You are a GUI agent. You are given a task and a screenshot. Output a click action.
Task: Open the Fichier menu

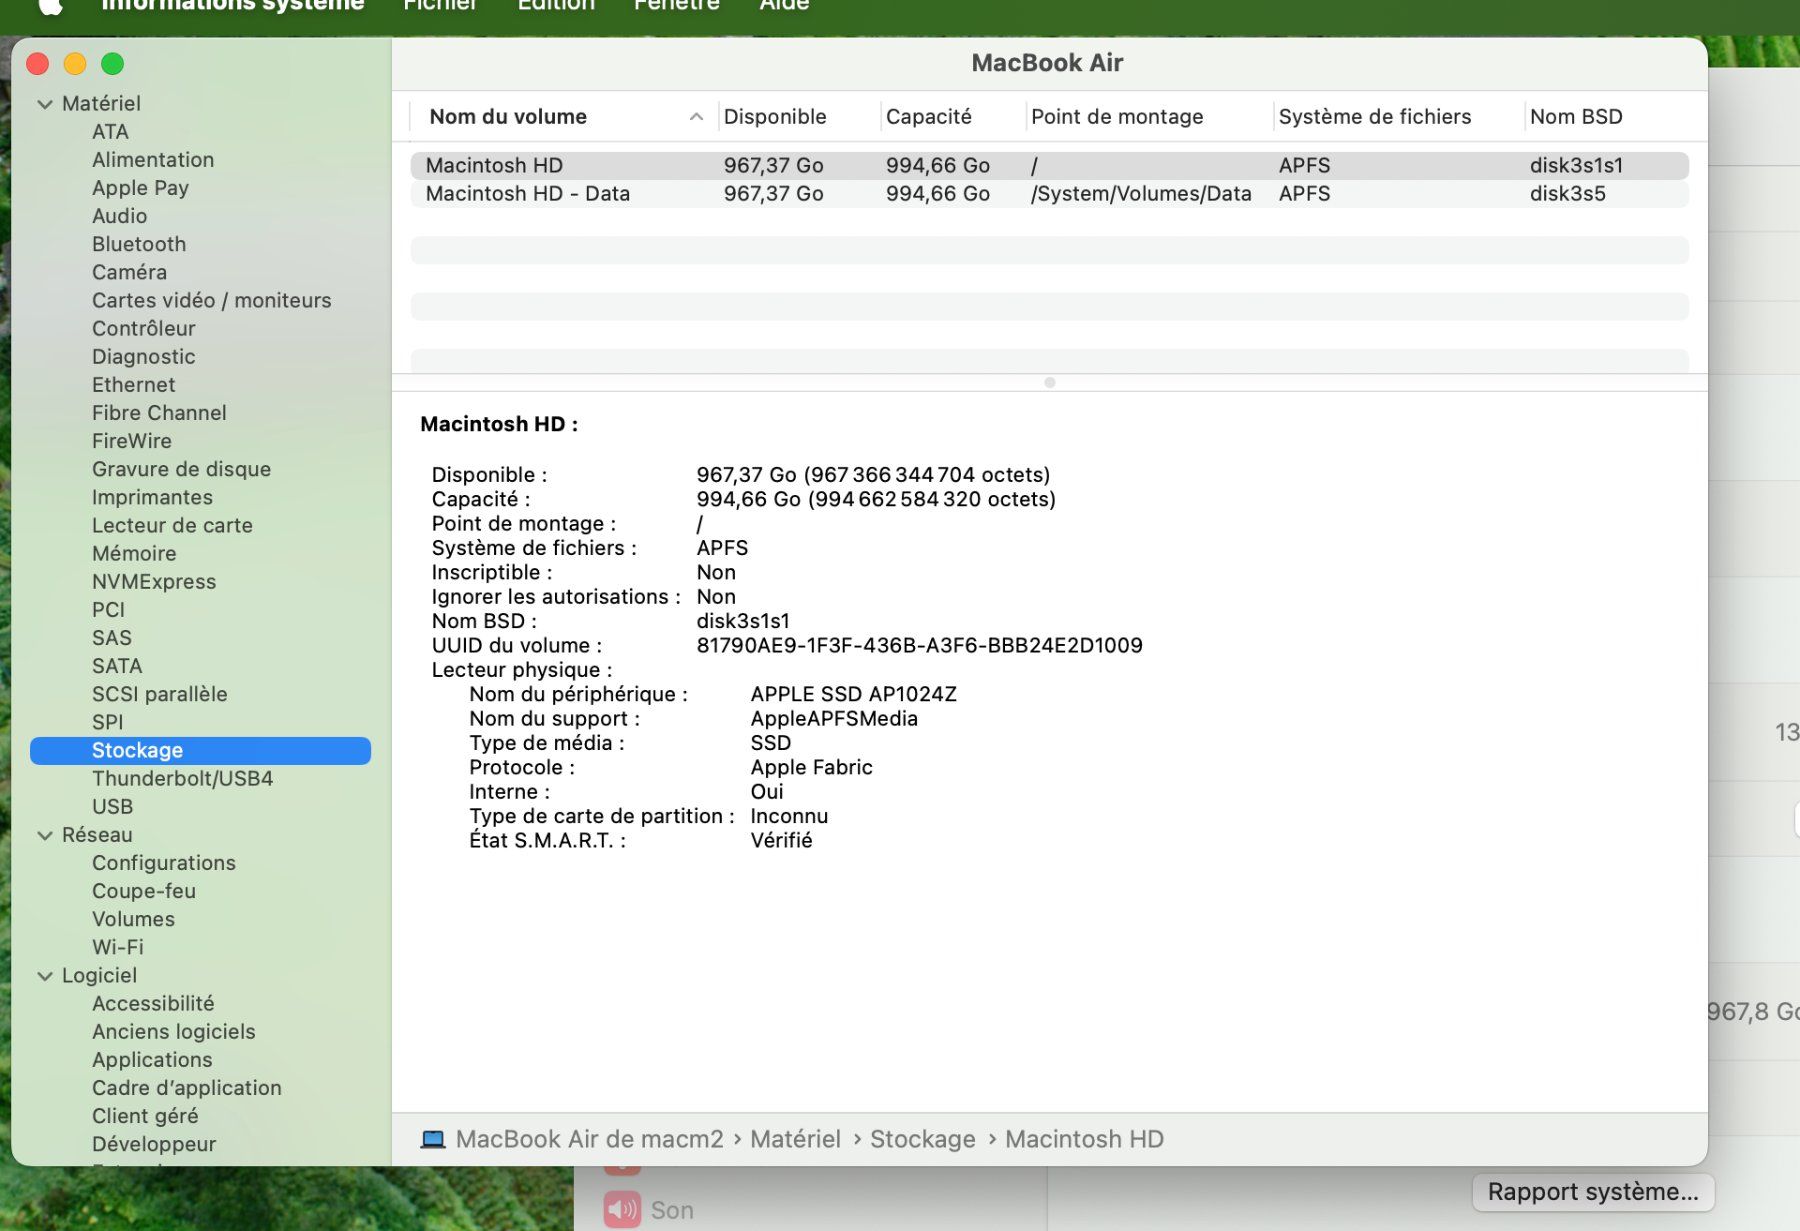pyautogui.click(x=440, y=6)
